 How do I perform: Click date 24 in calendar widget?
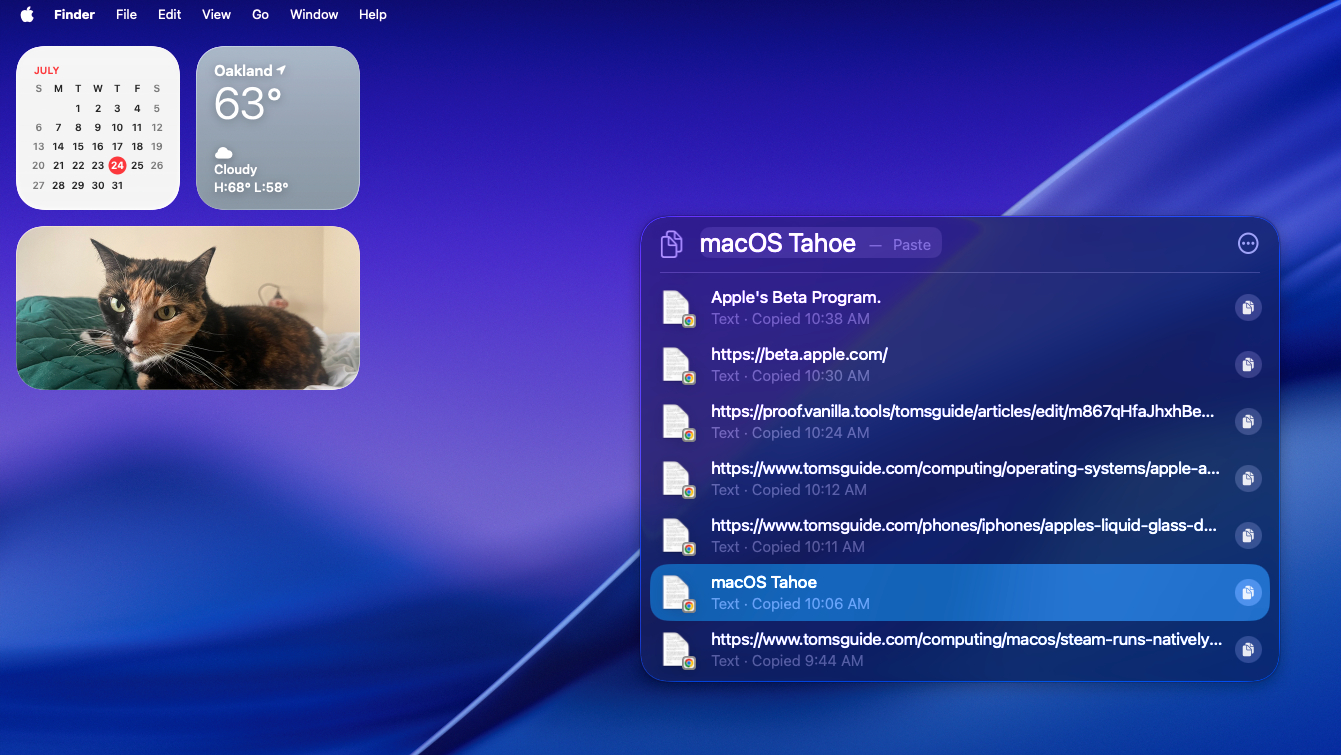pyautogui.click(x=117, y=166)
